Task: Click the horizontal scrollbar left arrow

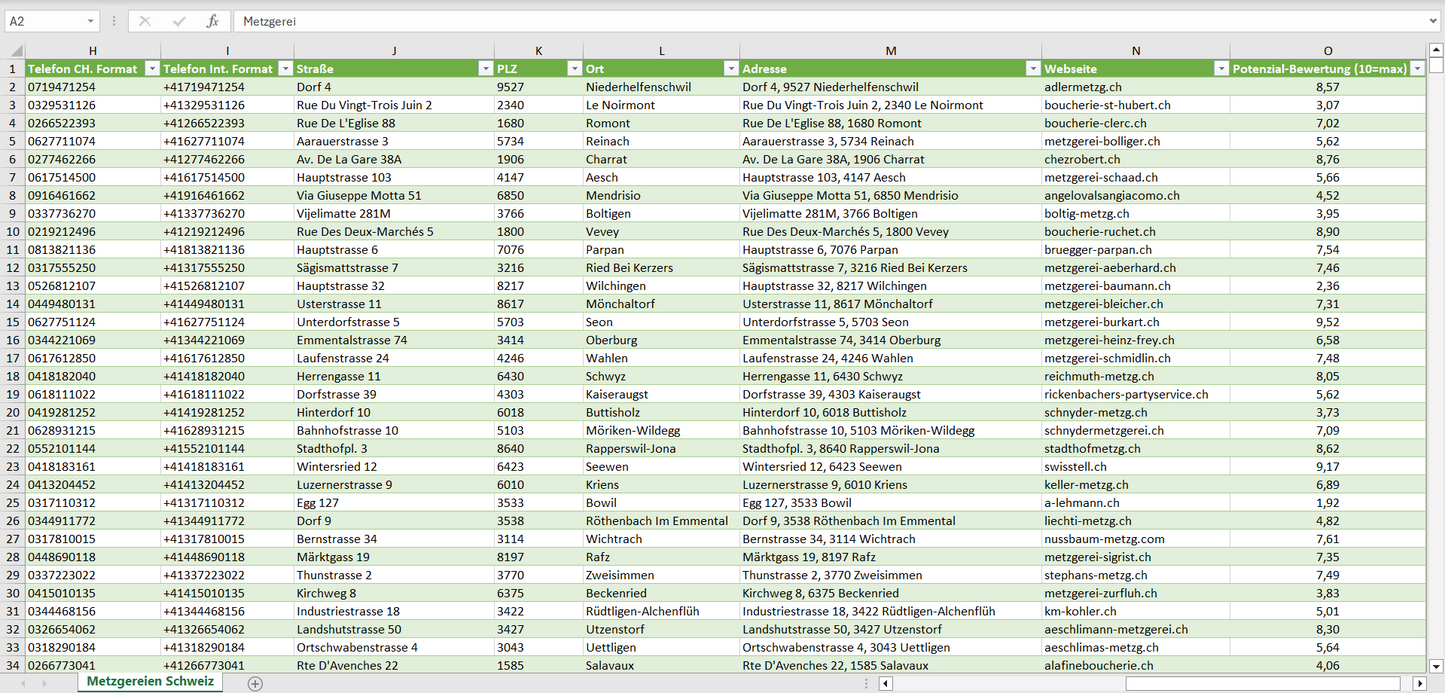Action: (x=885, y=683)
